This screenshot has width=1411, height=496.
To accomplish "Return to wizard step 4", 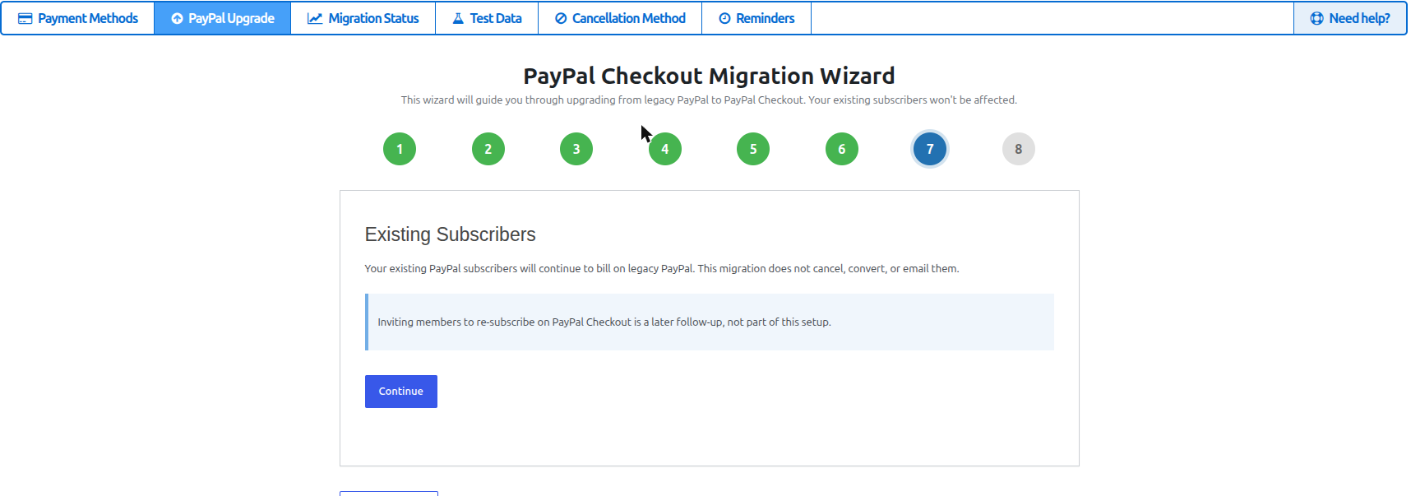I will coord(665,149).
